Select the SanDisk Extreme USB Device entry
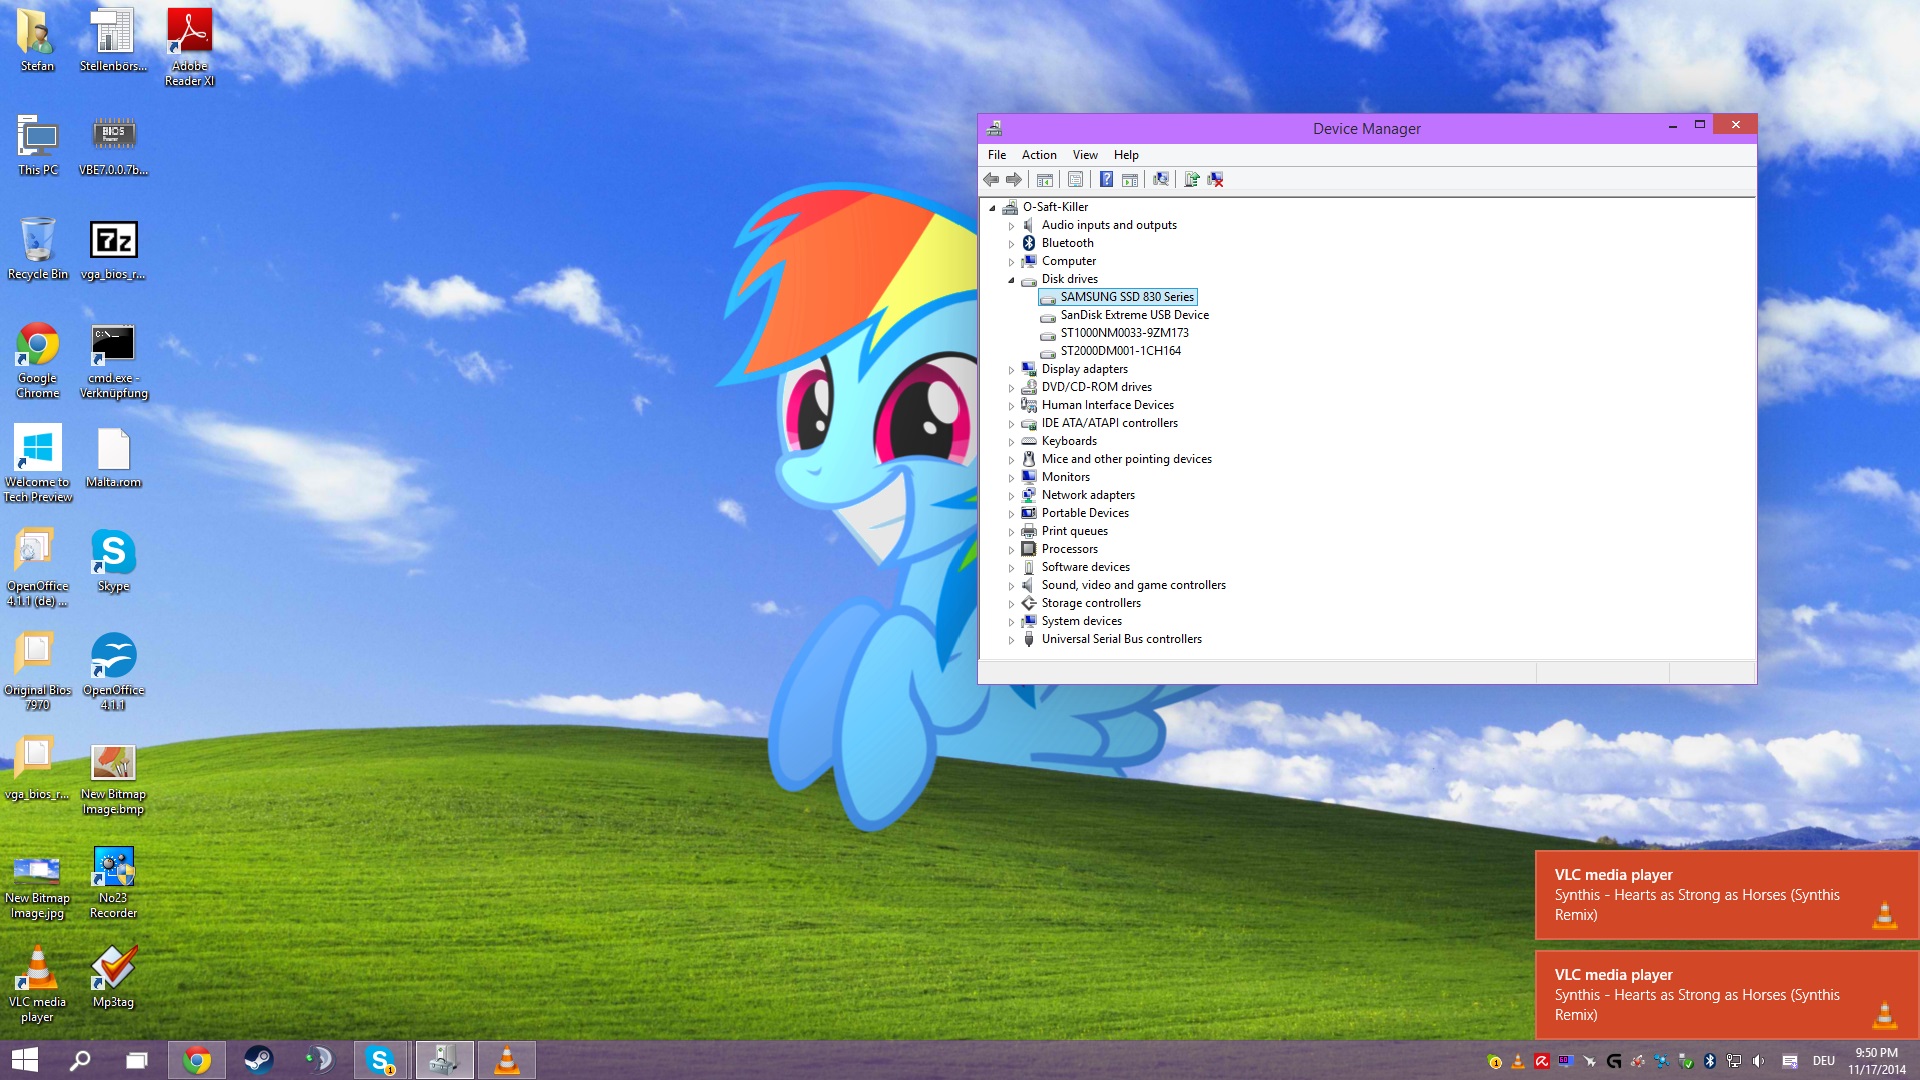The height and width of the screenshot is (1080, 1920). click(x=1134, y=315)
